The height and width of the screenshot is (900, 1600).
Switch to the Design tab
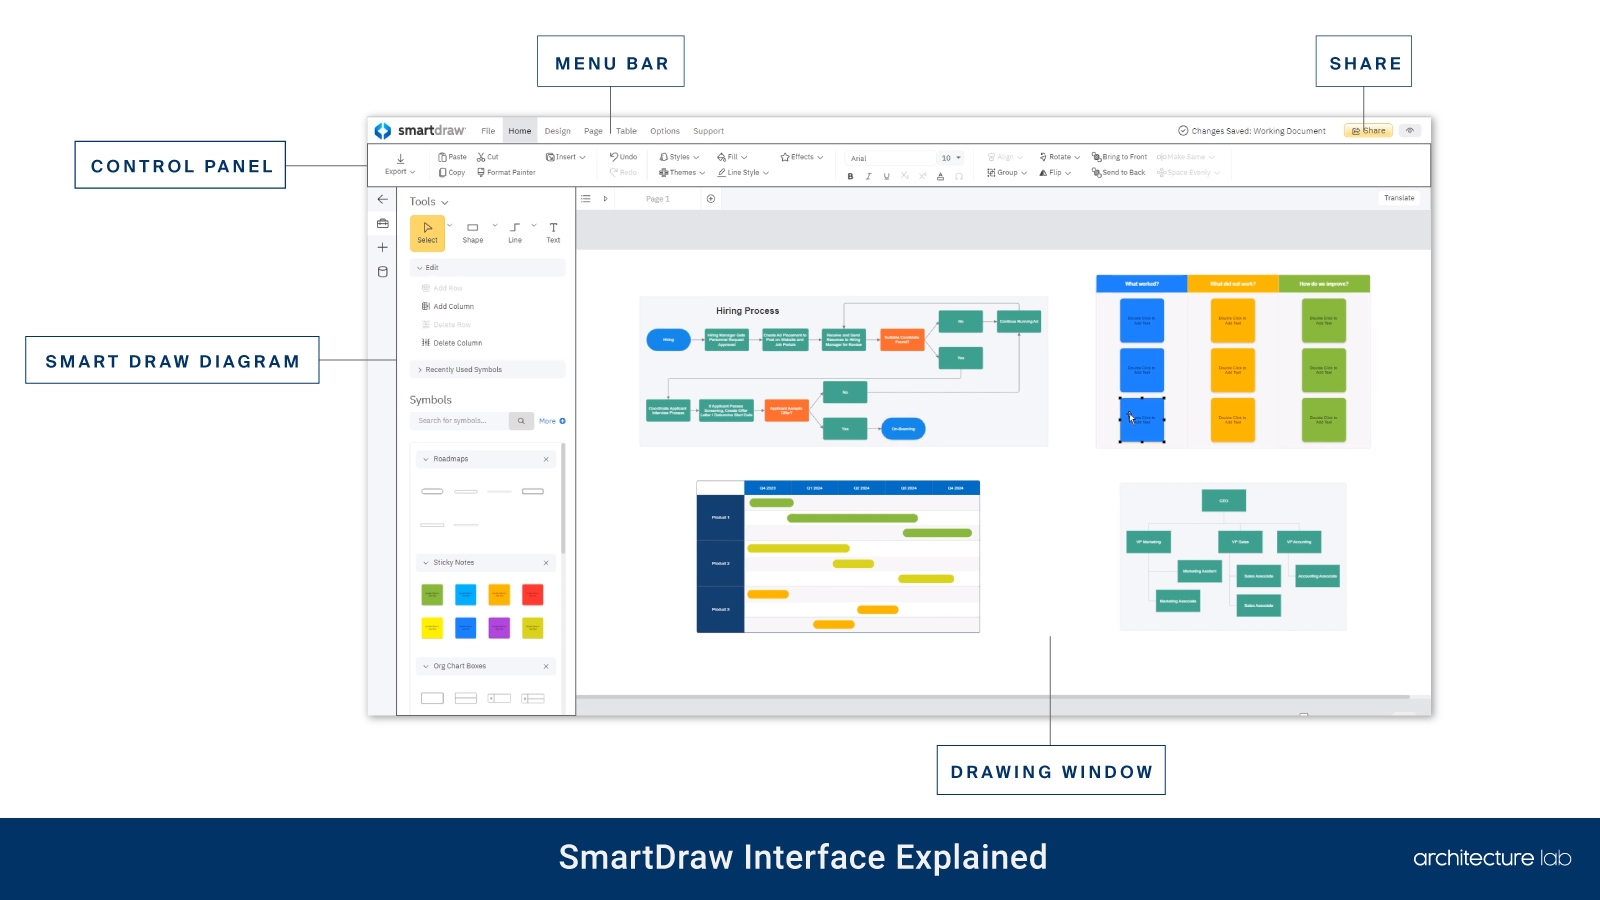557,131
